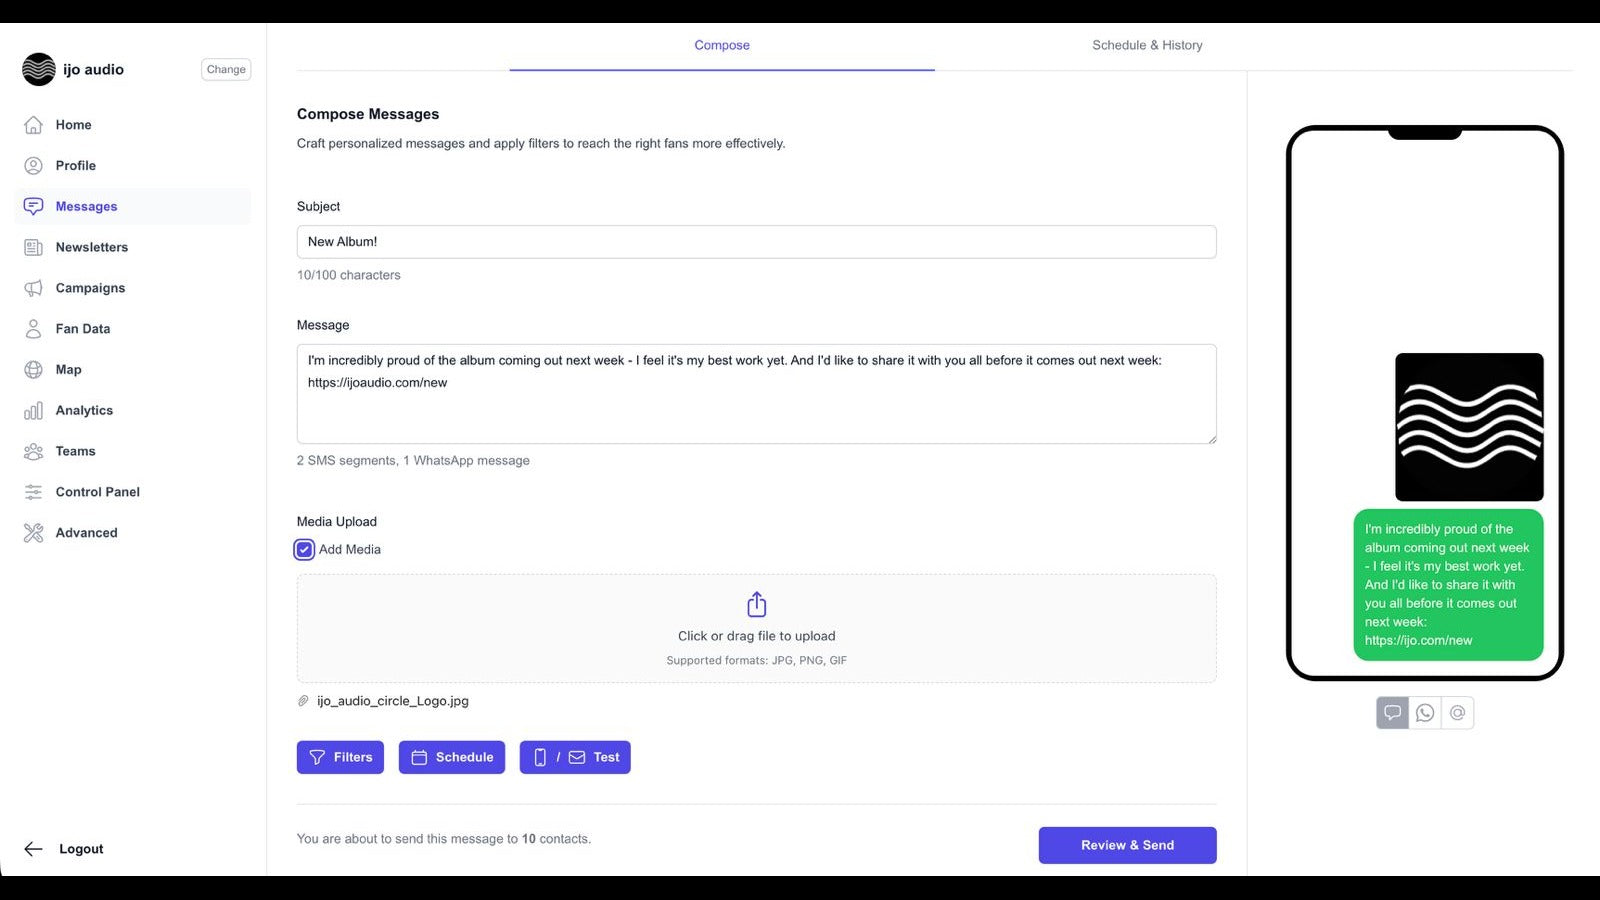Open the Analytics bar chart icon
The height and width of the screenshot is (900, 1600).
pyautogui.click(x=33, y=411)
